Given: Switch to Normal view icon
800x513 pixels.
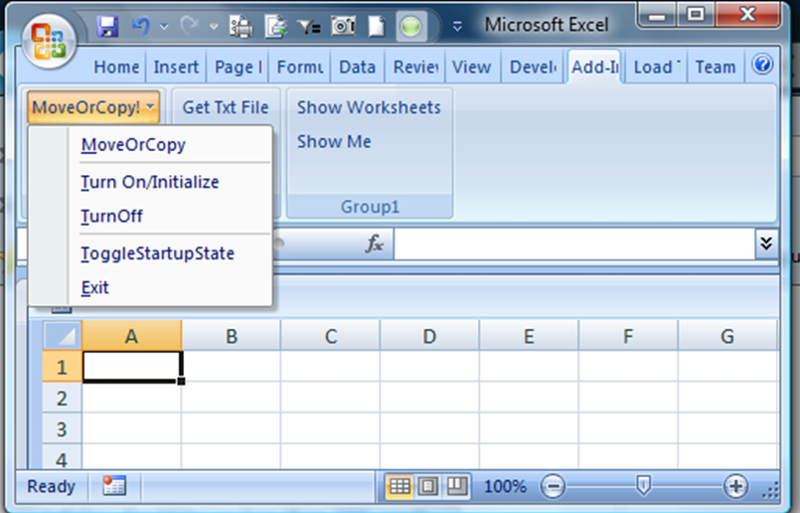Looking at the screenshot, I should click(x=399, y=486).
